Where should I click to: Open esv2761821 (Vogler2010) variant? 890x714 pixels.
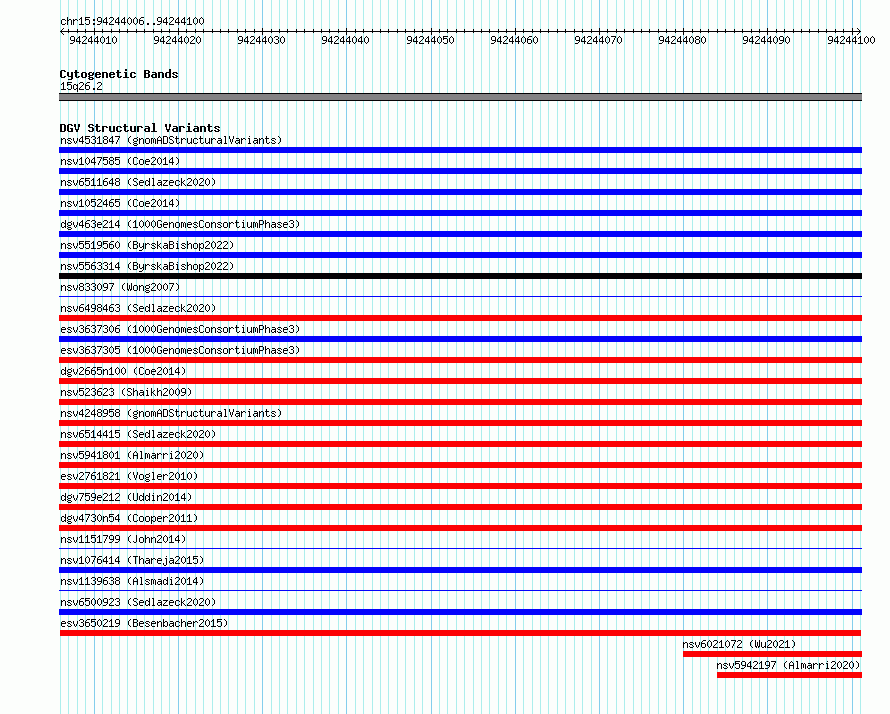pos(129,476)
